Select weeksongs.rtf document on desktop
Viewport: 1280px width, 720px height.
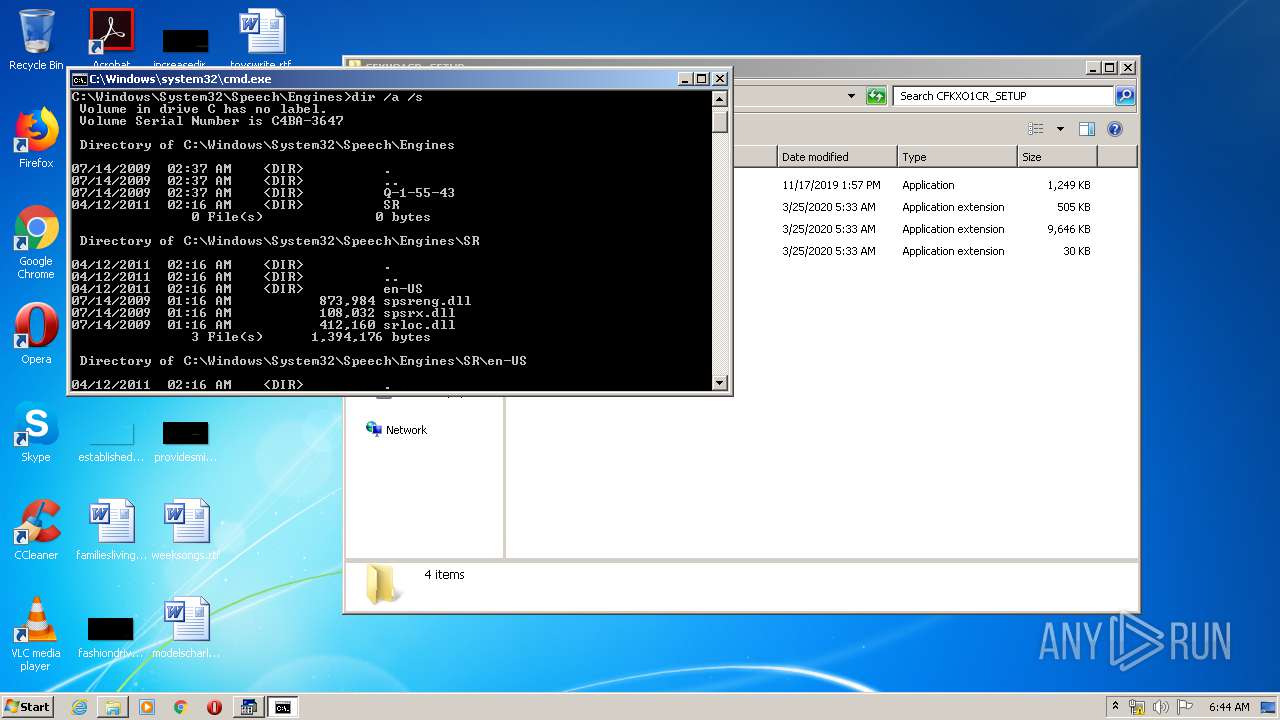[x=186, y=530]
